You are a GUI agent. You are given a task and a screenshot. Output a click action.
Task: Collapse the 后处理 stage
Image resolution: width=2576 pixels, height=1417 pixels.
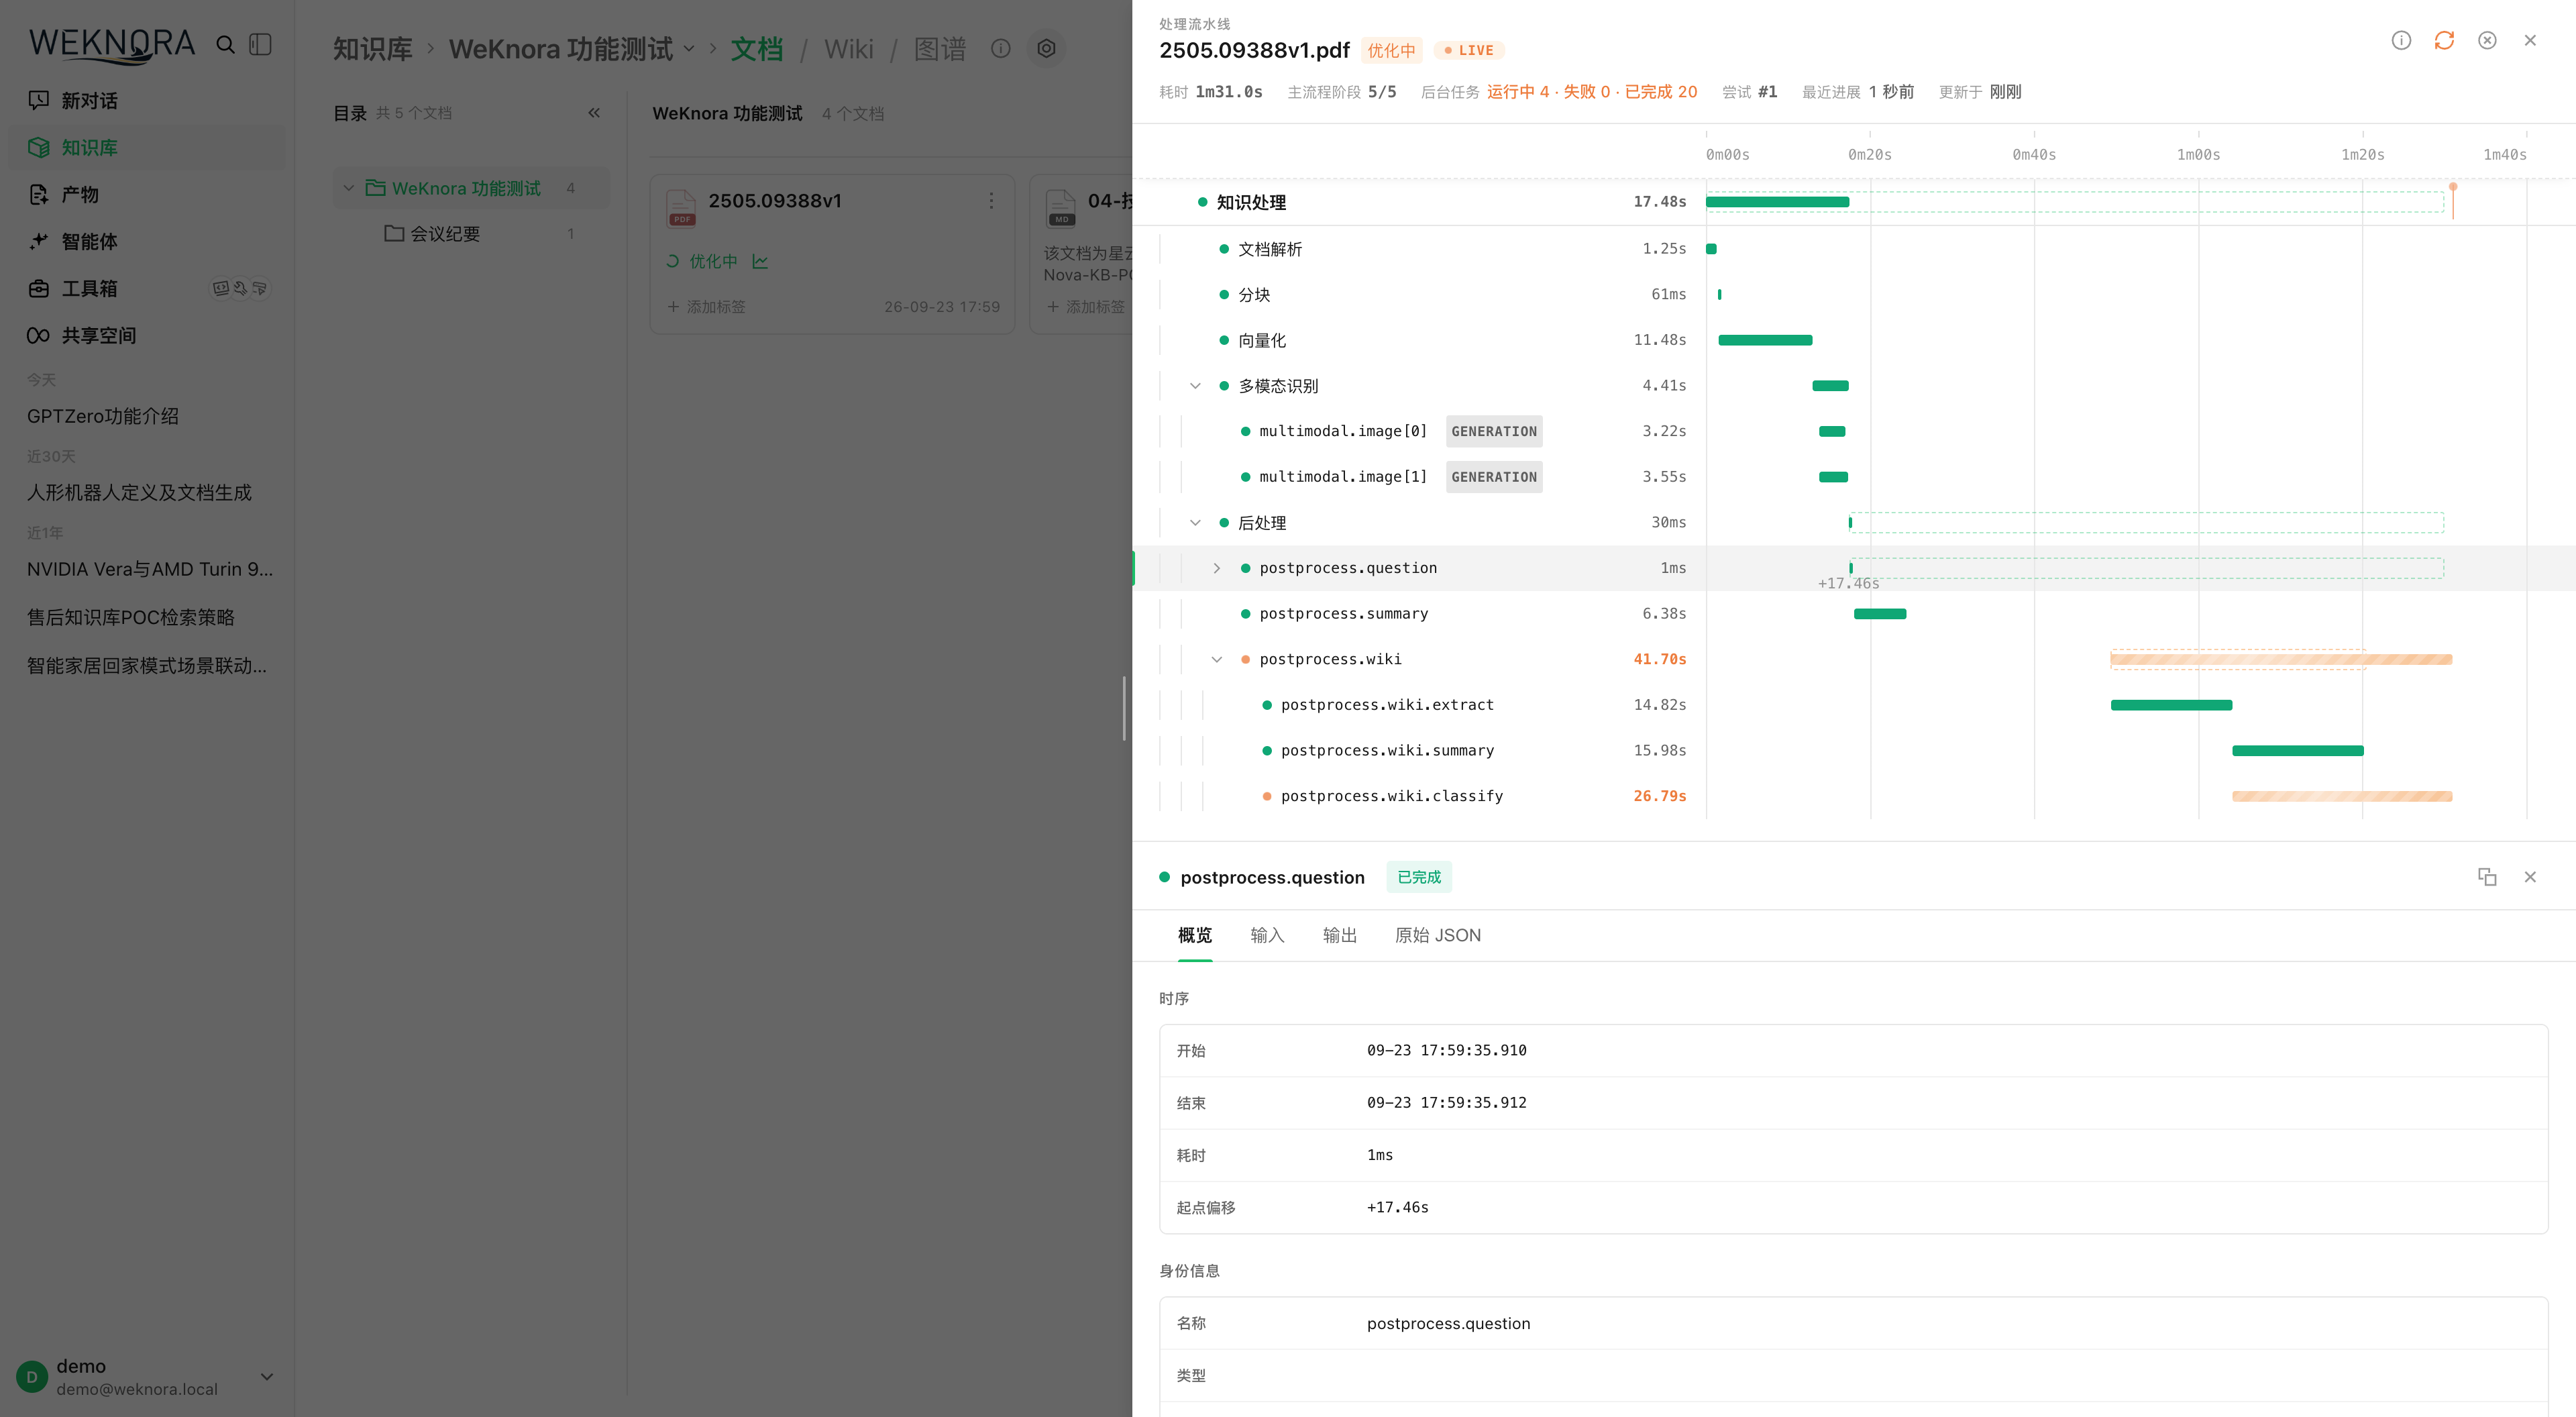click(1195, 523)
